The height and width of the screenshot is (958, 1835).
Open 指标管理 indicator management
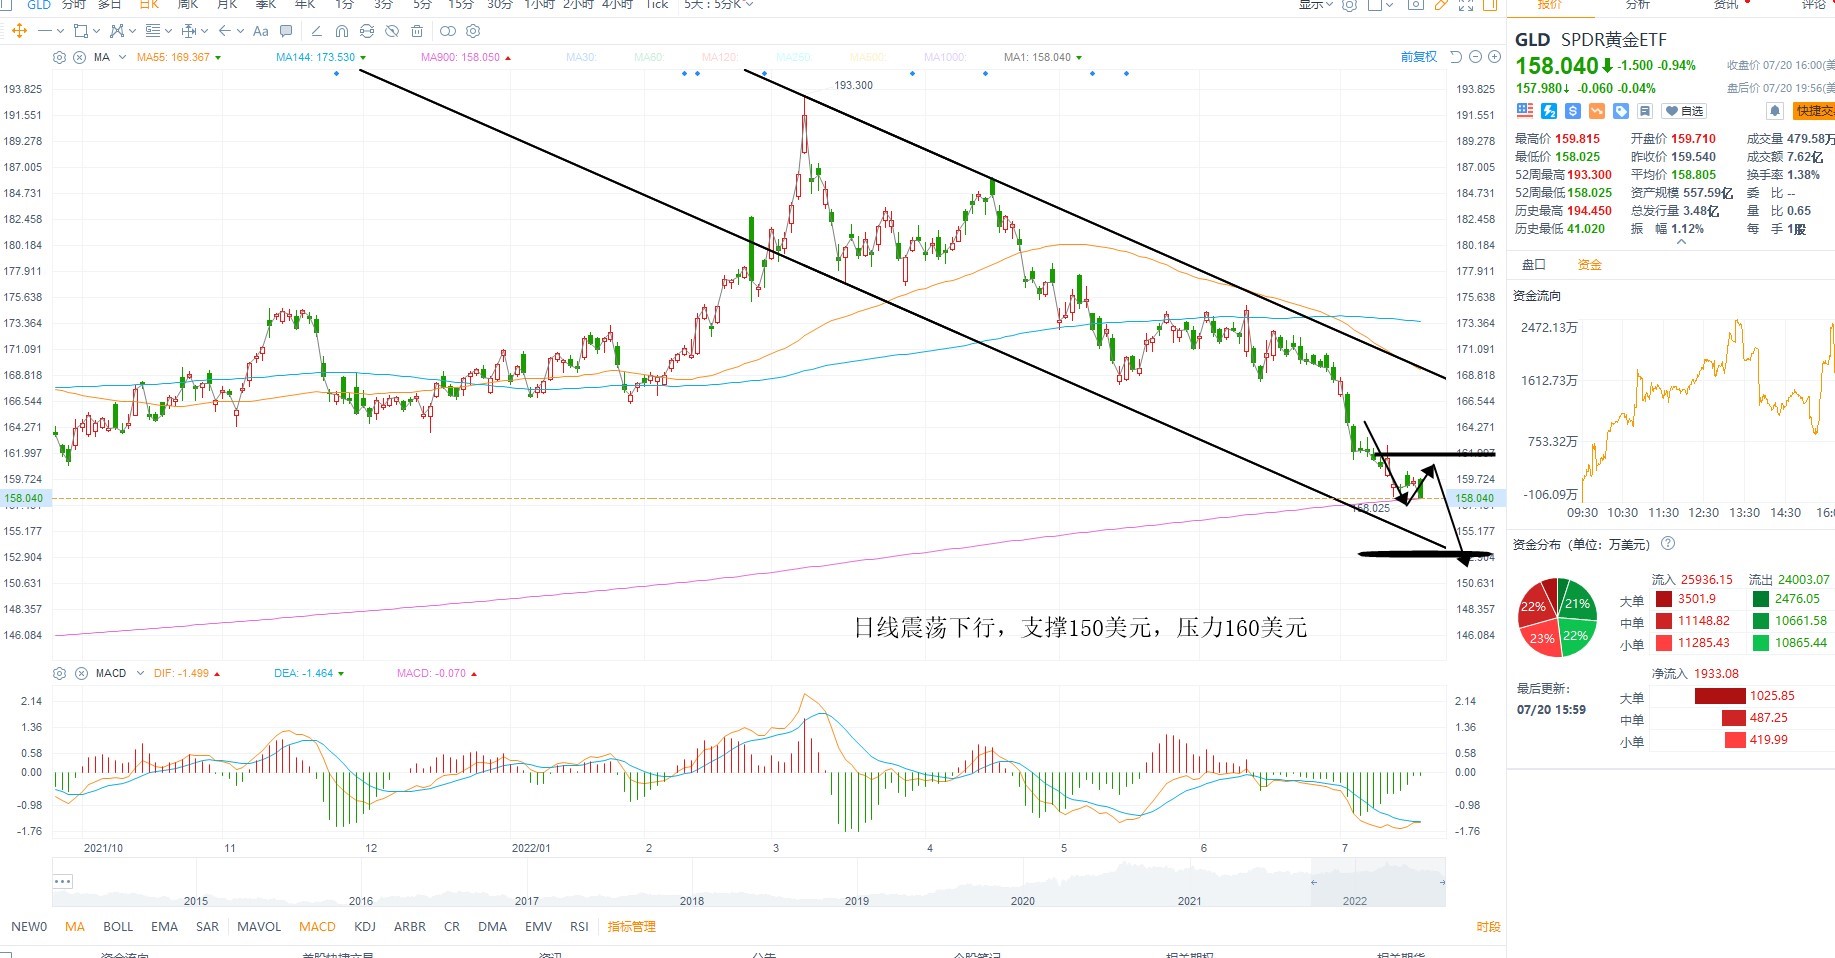[632, 927]
